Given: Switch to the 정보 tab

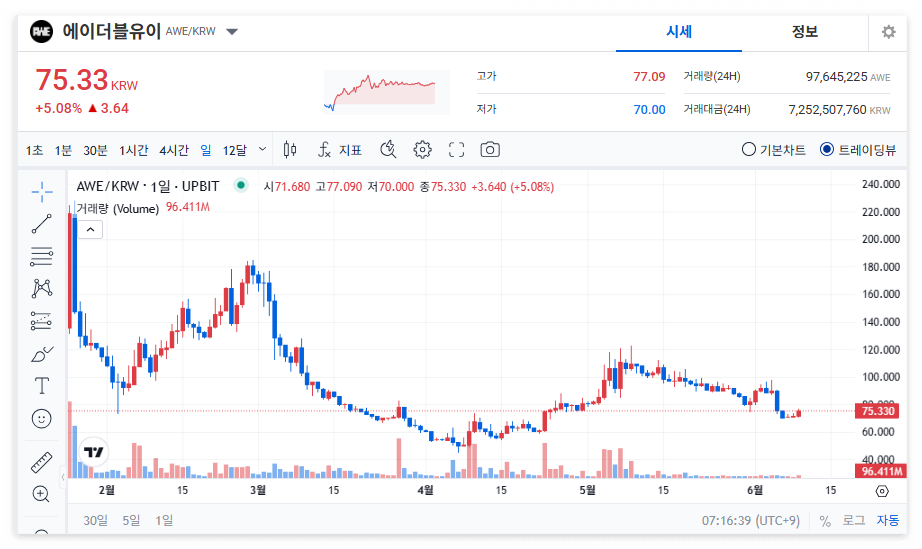Looking at the screenshot, I should tap(804, 32).
